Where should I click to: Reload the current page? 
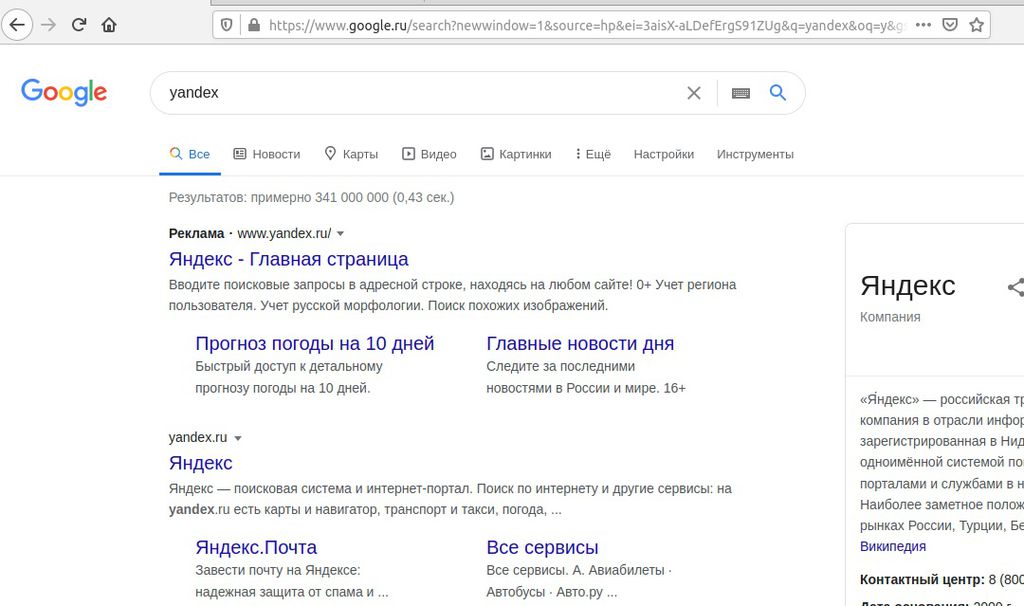(x=79, y=24)
